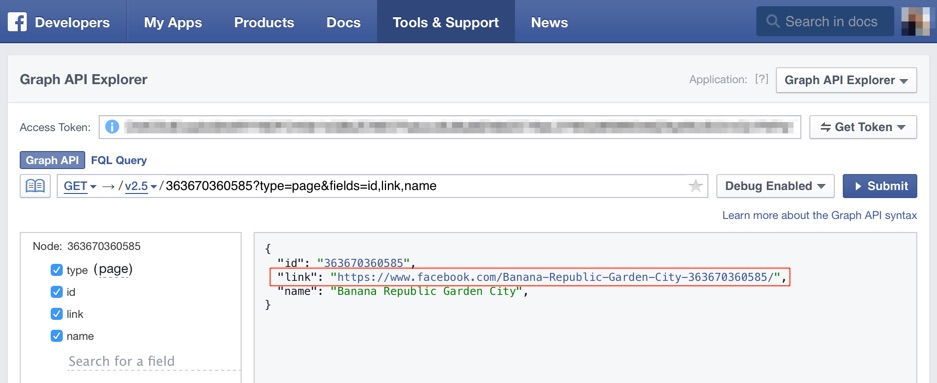
Task: Open the Debug Enabled dropdown
Action: coord(775,186)
